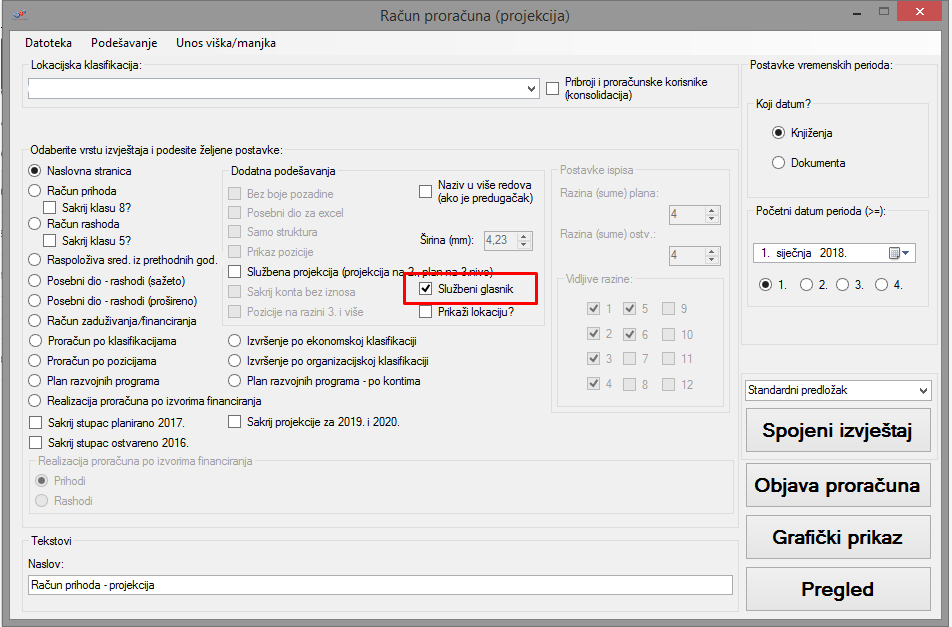Select the Račun prihoda radio button
Viewport: 952px width, 627px height.
35,191
